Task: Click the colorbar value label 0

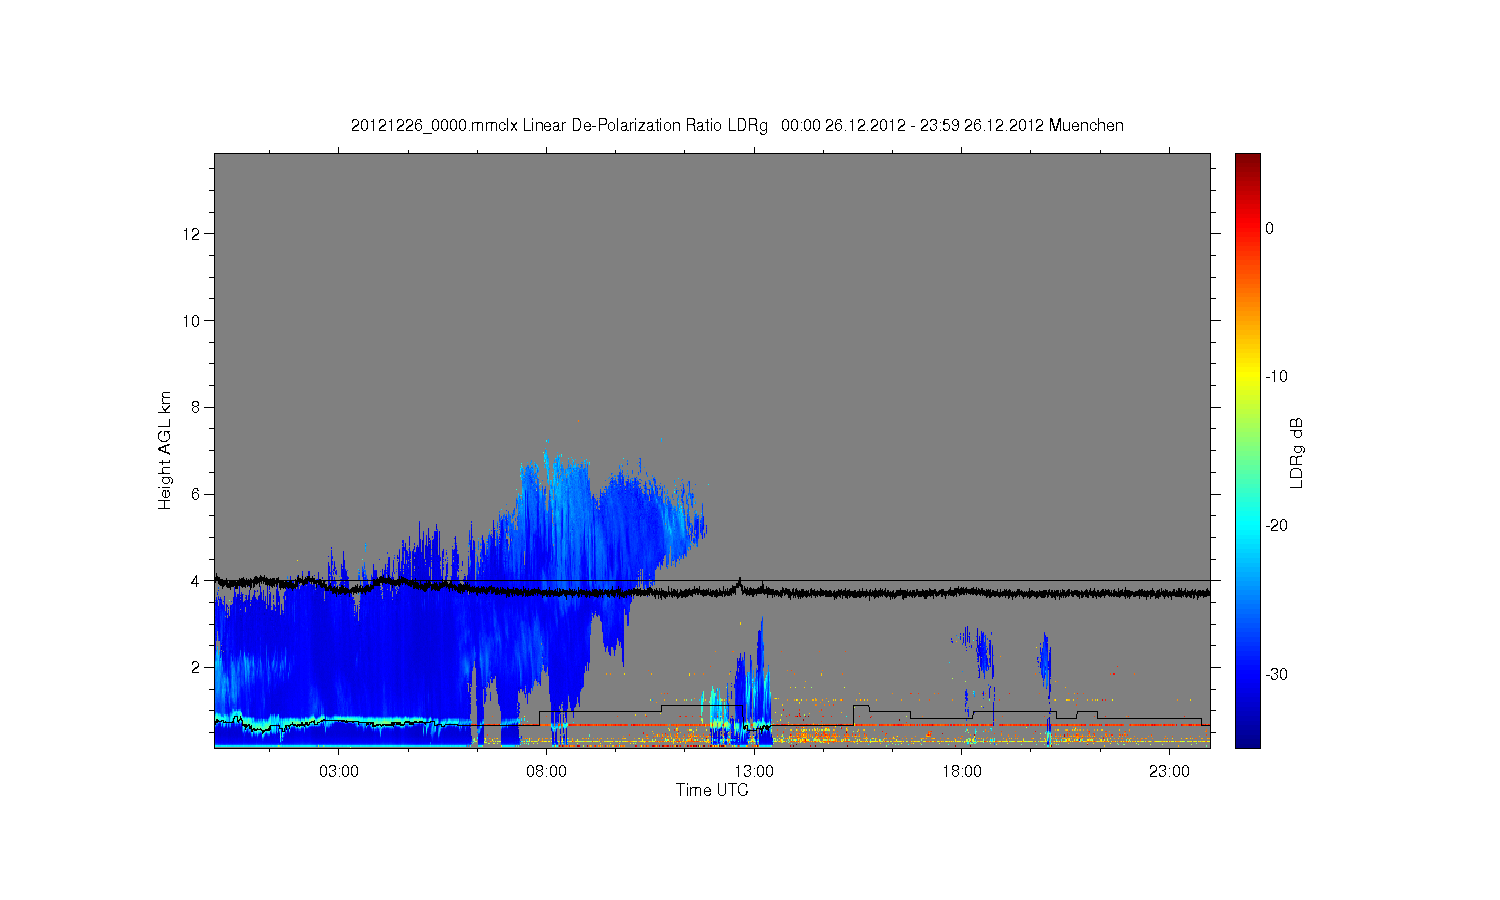Action: (x=1270, y=228)
